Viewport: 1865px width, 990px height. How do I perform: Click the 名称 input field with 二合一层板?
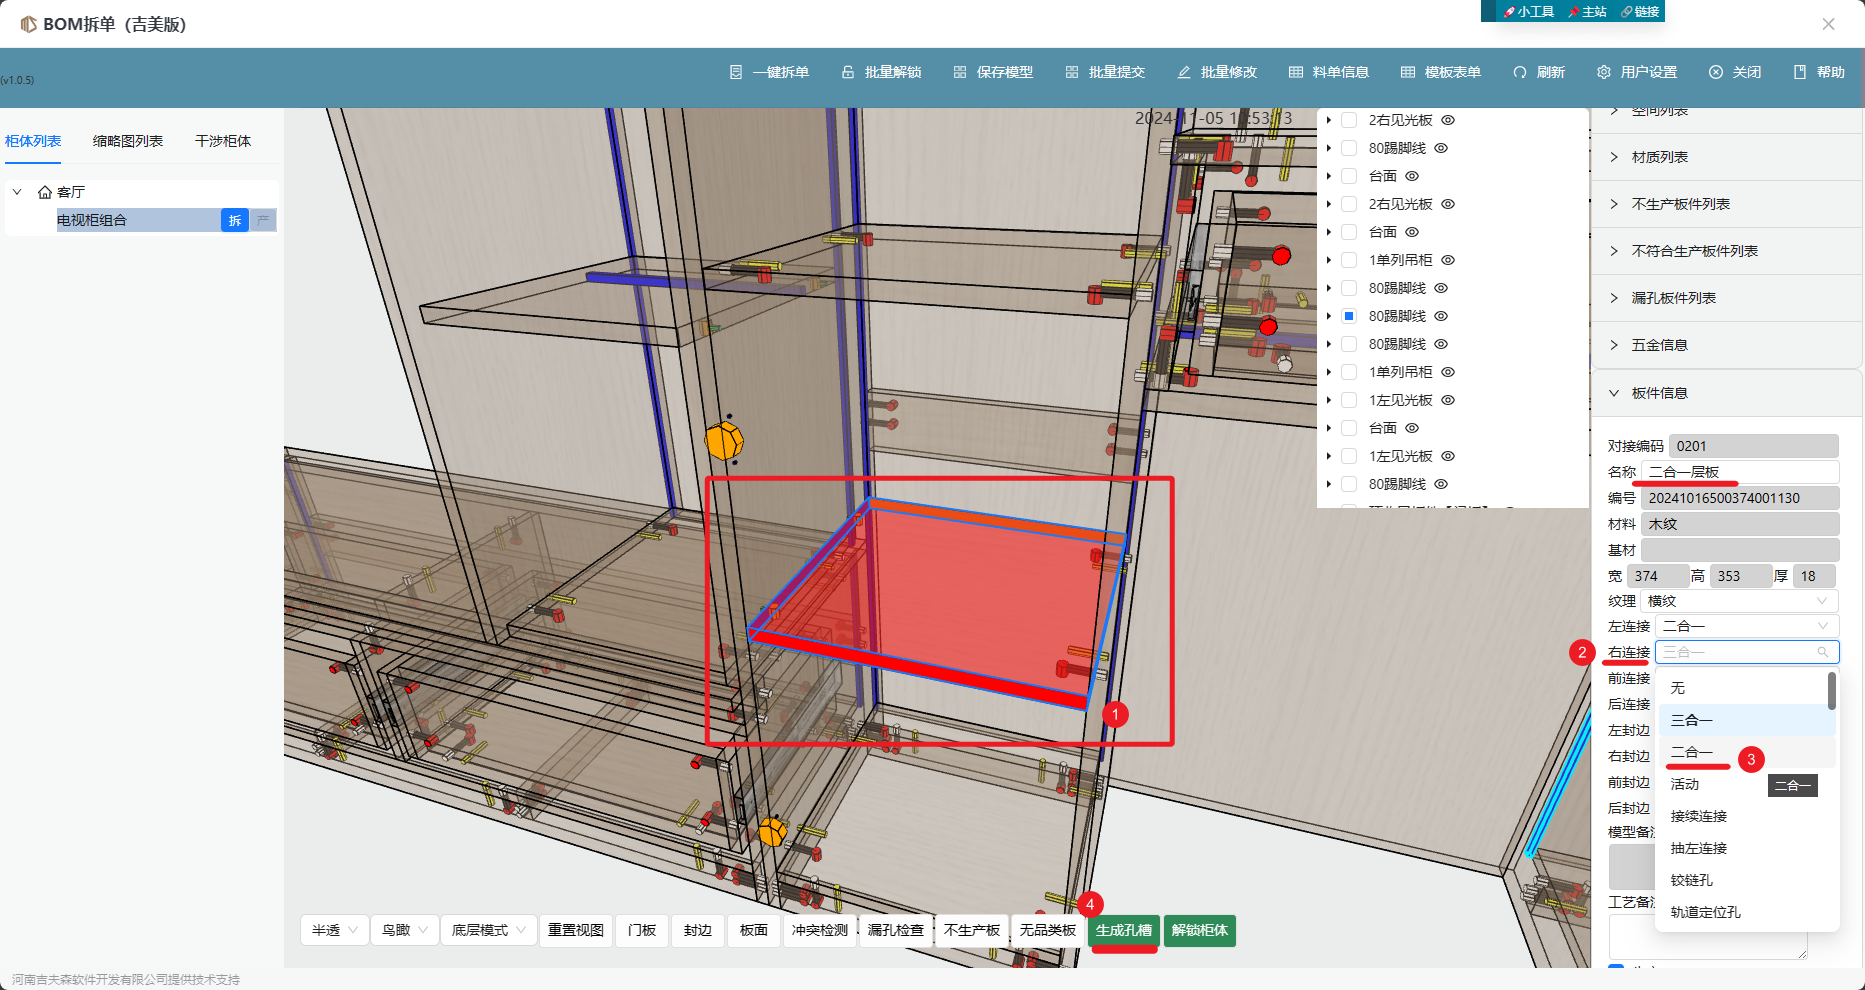pyautogui.click(x=1740, y=472)
